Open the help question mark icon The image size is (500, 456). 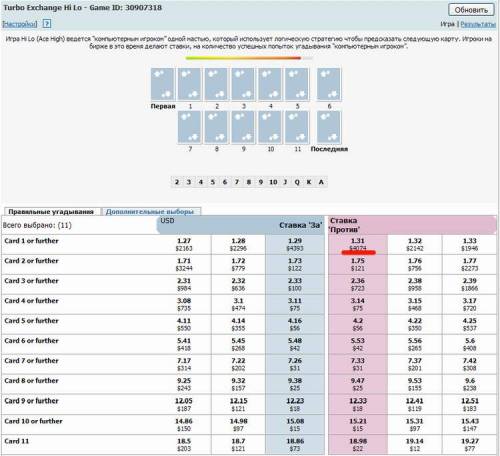coord(47,24)
